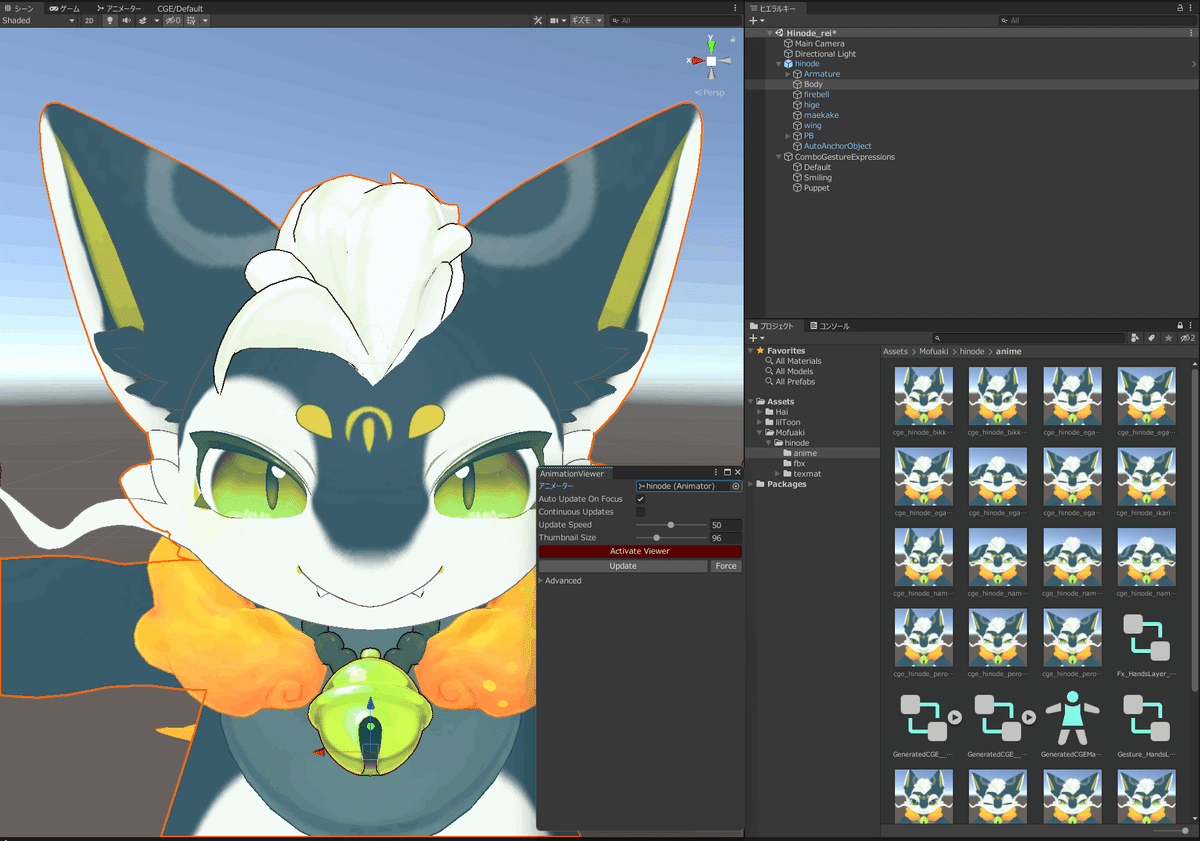The width and height of the screenshot is (1200, 841).
Task: Expand the texmat folder
Action: coord(779,474)
